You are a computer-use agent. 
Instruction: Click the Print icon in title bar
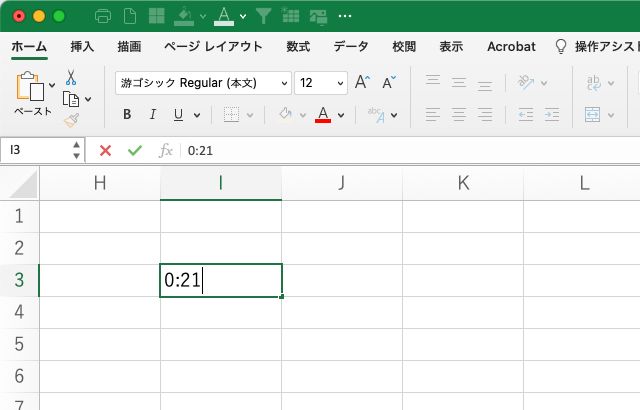102,16
